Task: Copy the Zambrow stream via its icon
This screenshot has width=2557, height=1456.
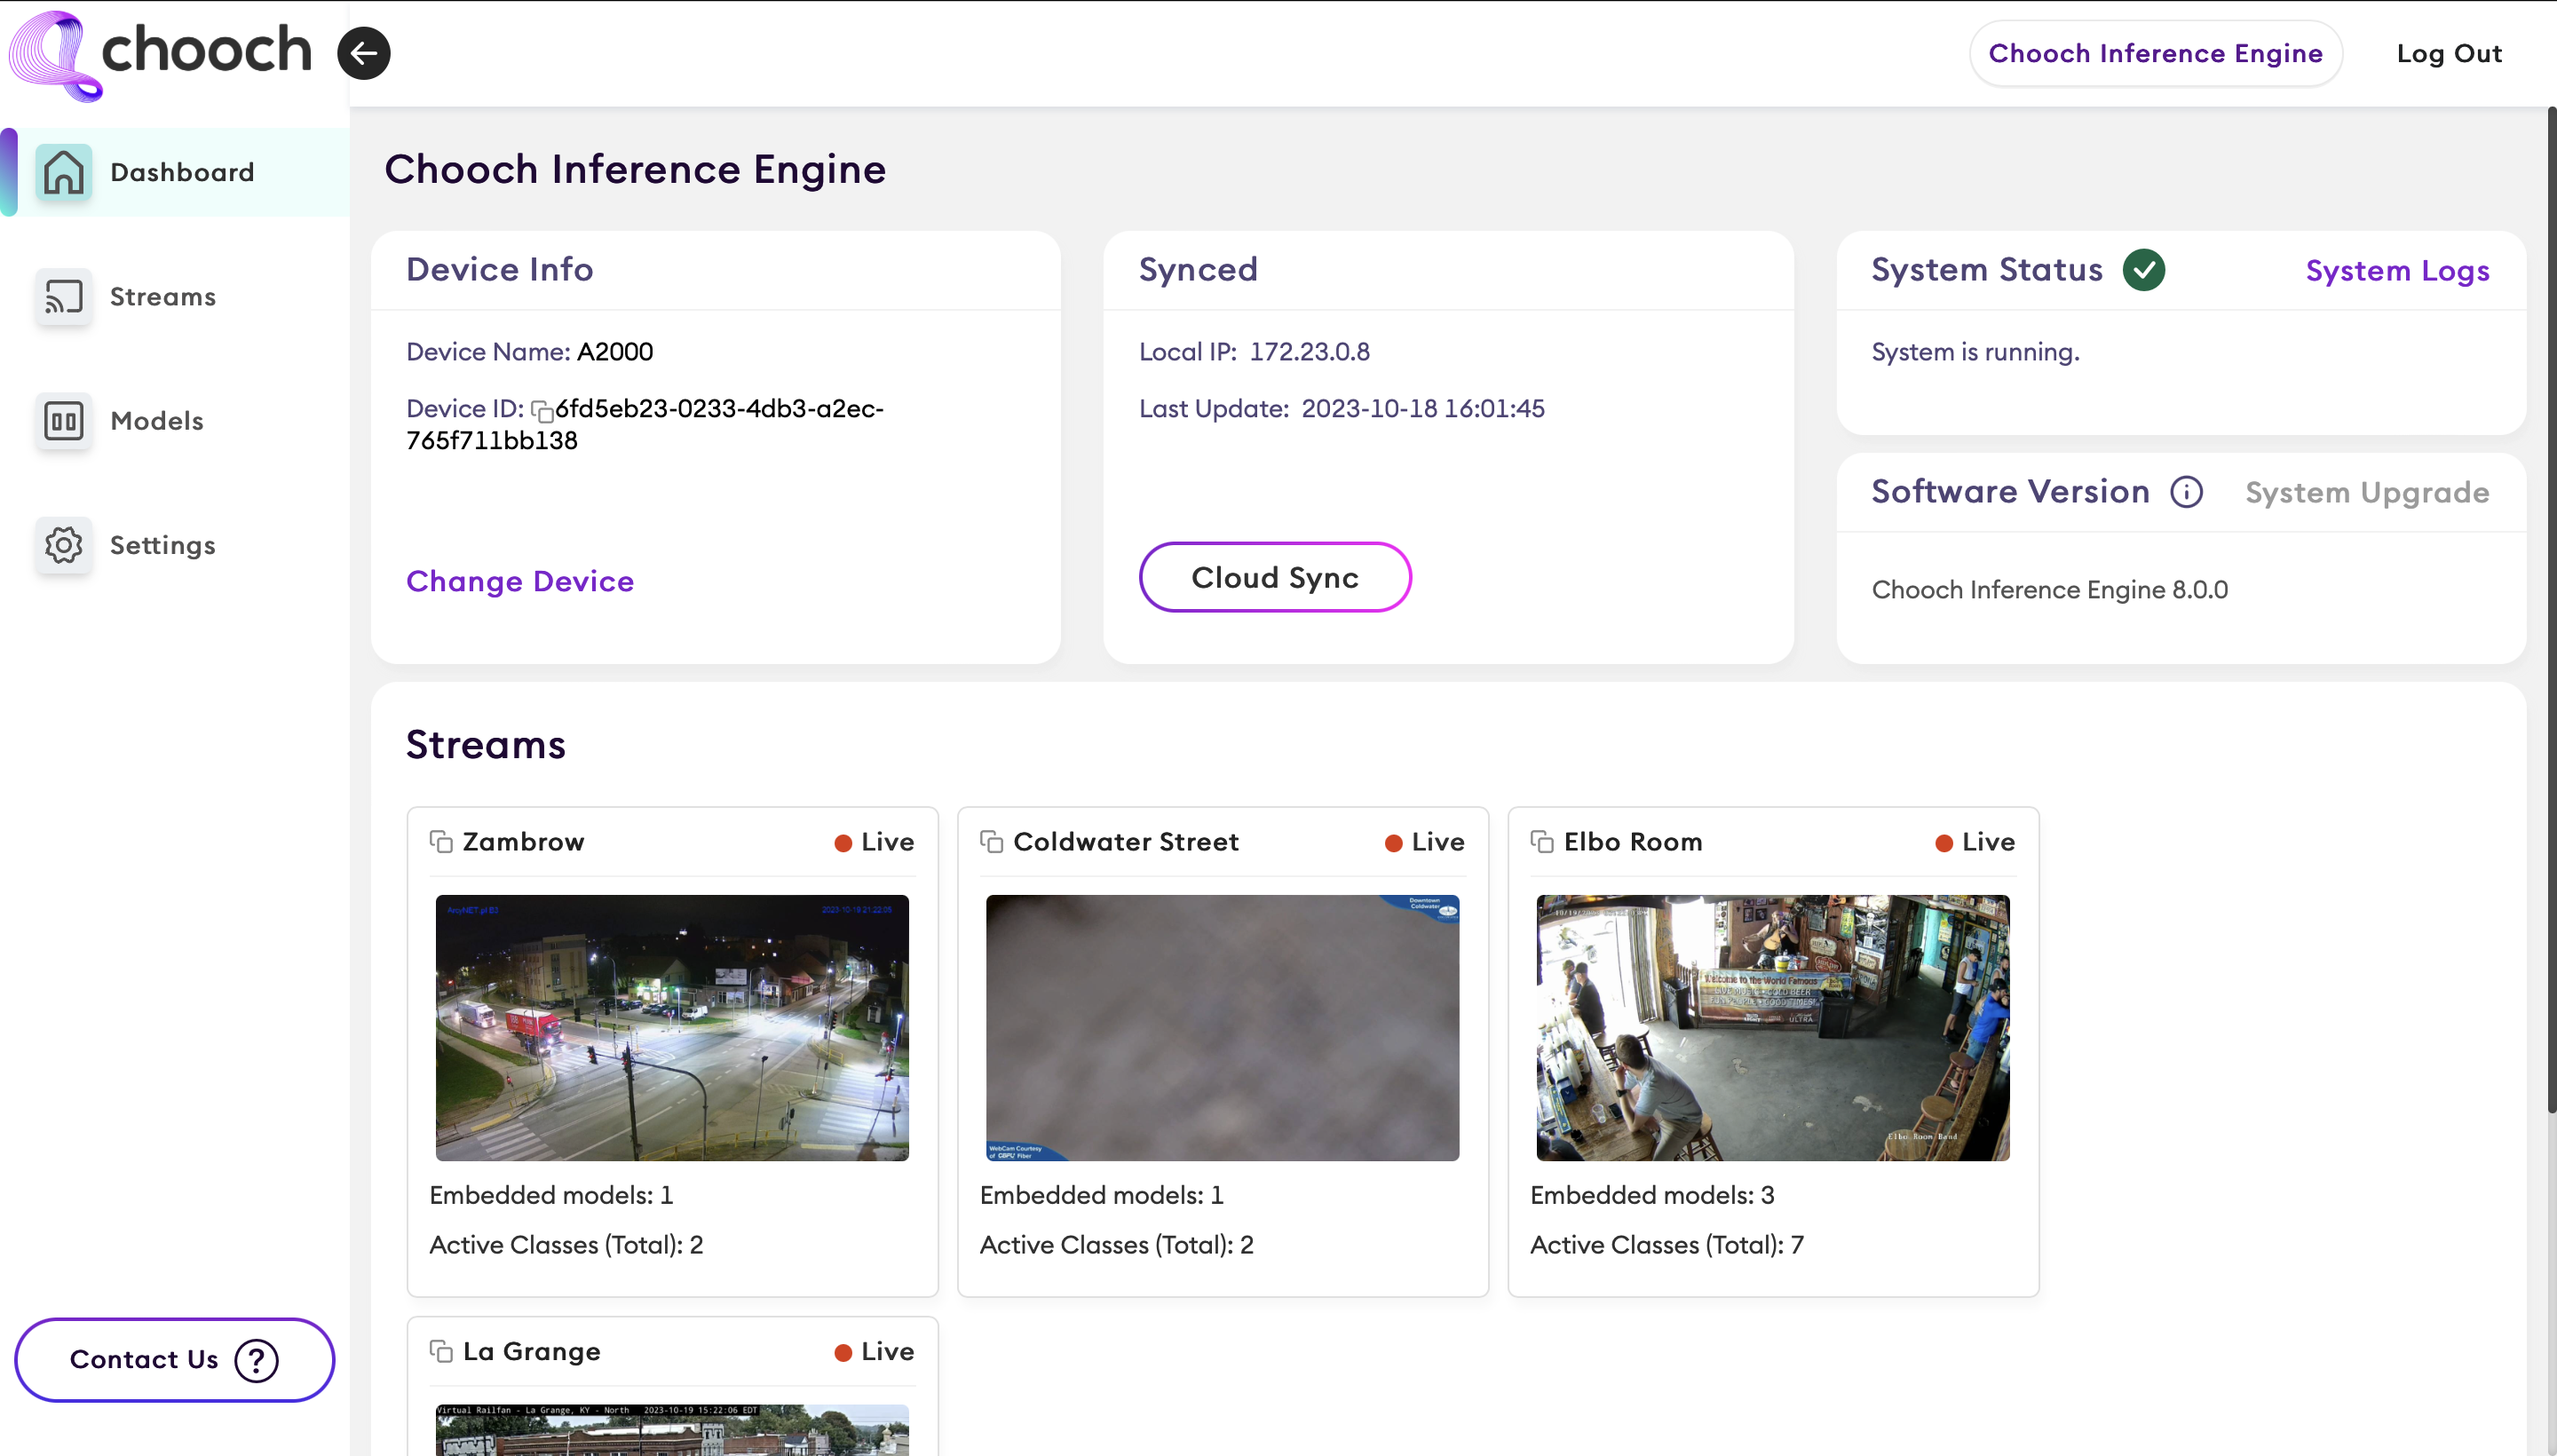Action: [441, 842]
